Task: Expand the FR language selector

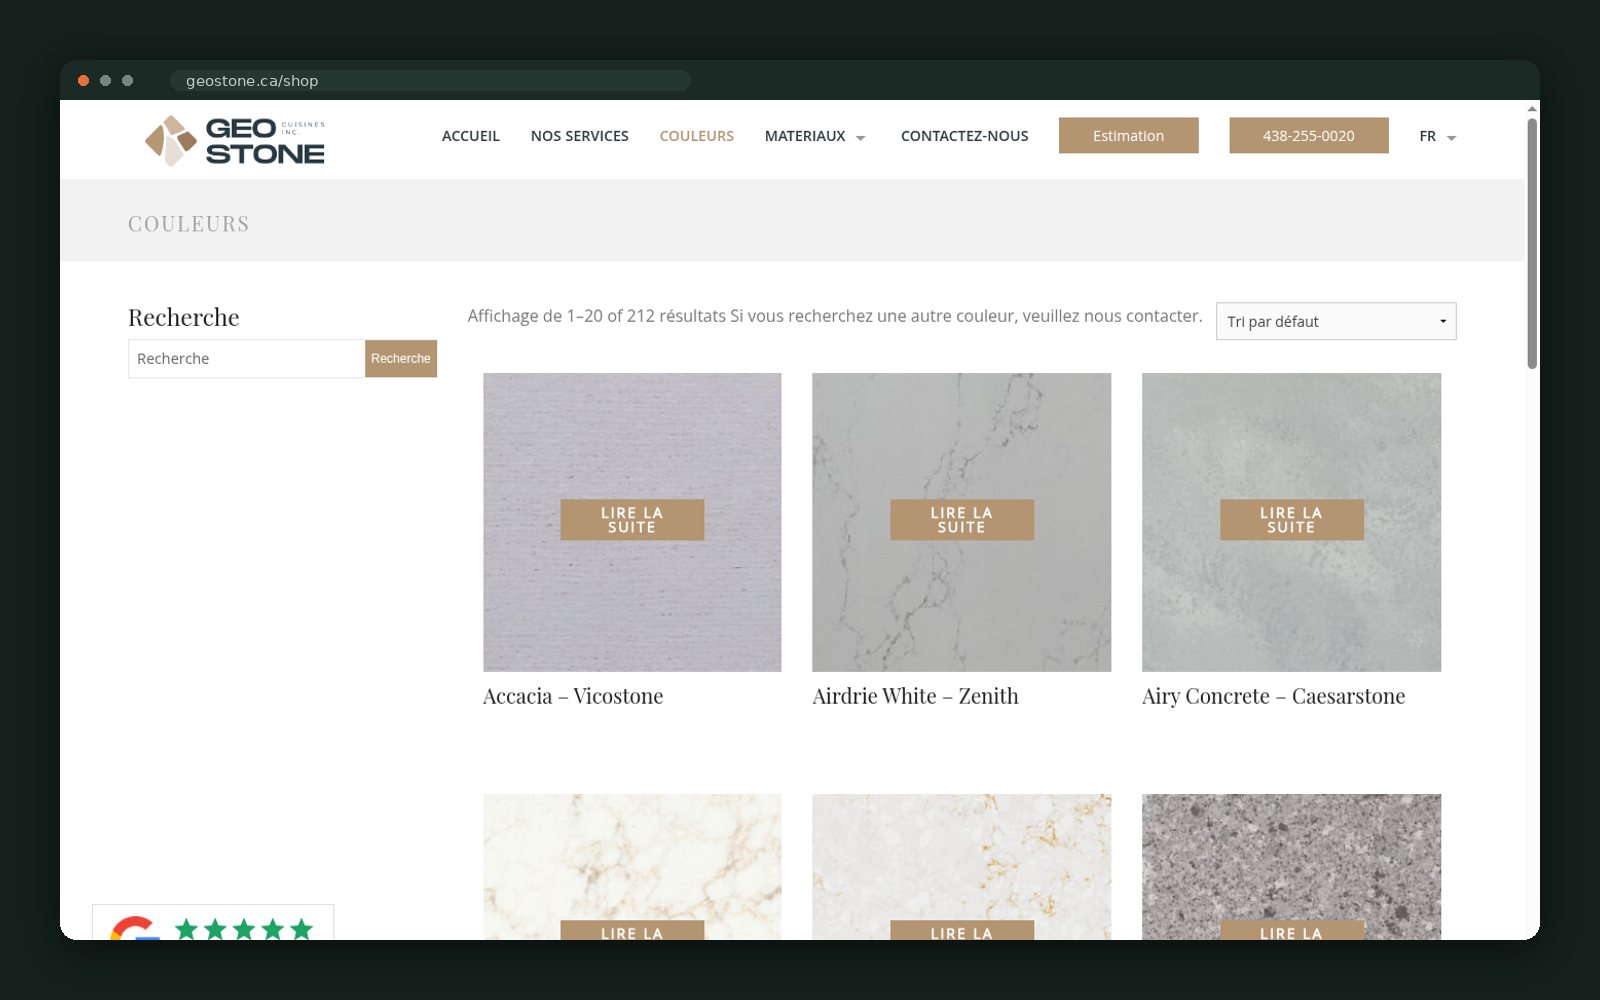Action: tap(1437, 136)
